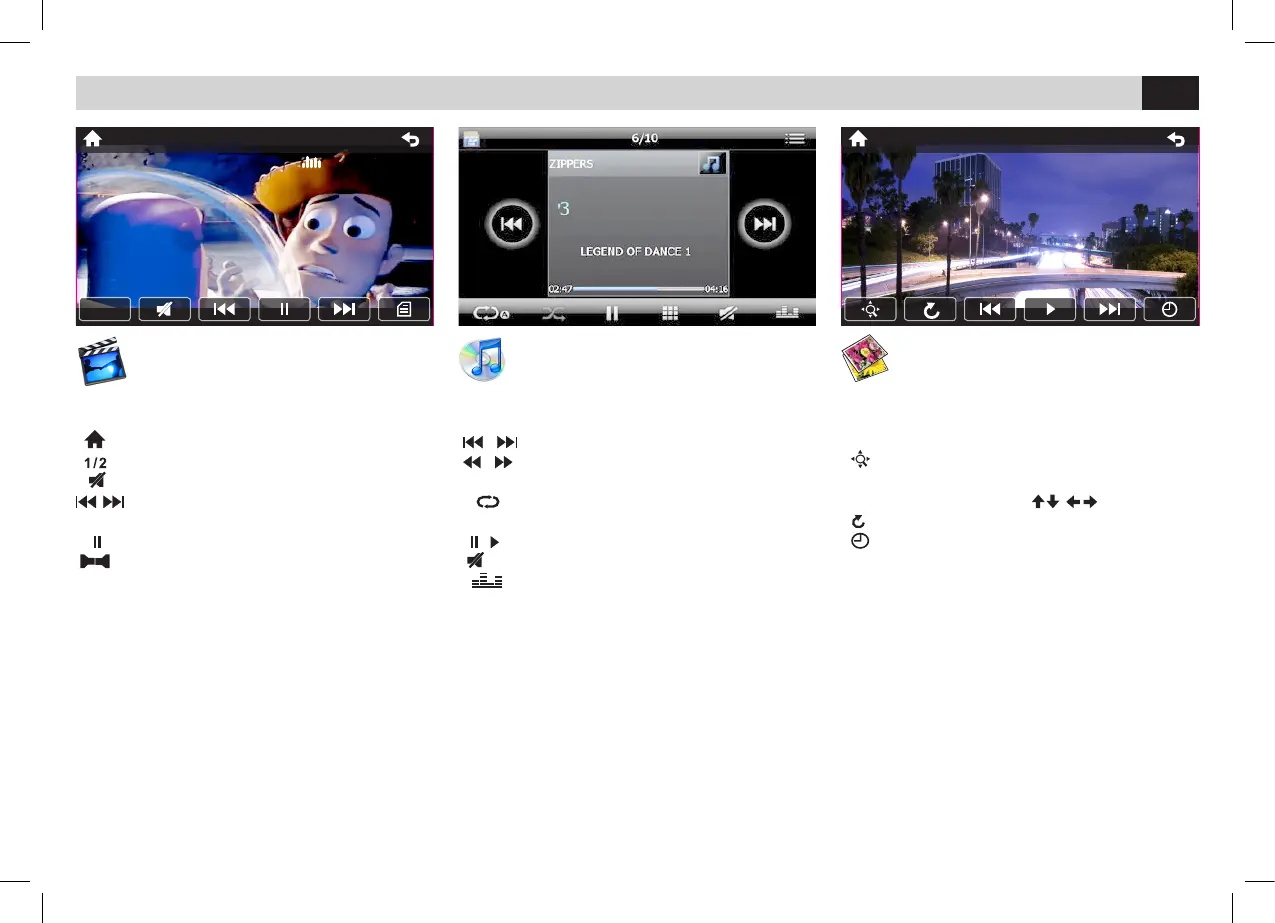Skip to next video in video player
Image resolution: width=1275 pixels, height=923 pixels.
(344, 310)
